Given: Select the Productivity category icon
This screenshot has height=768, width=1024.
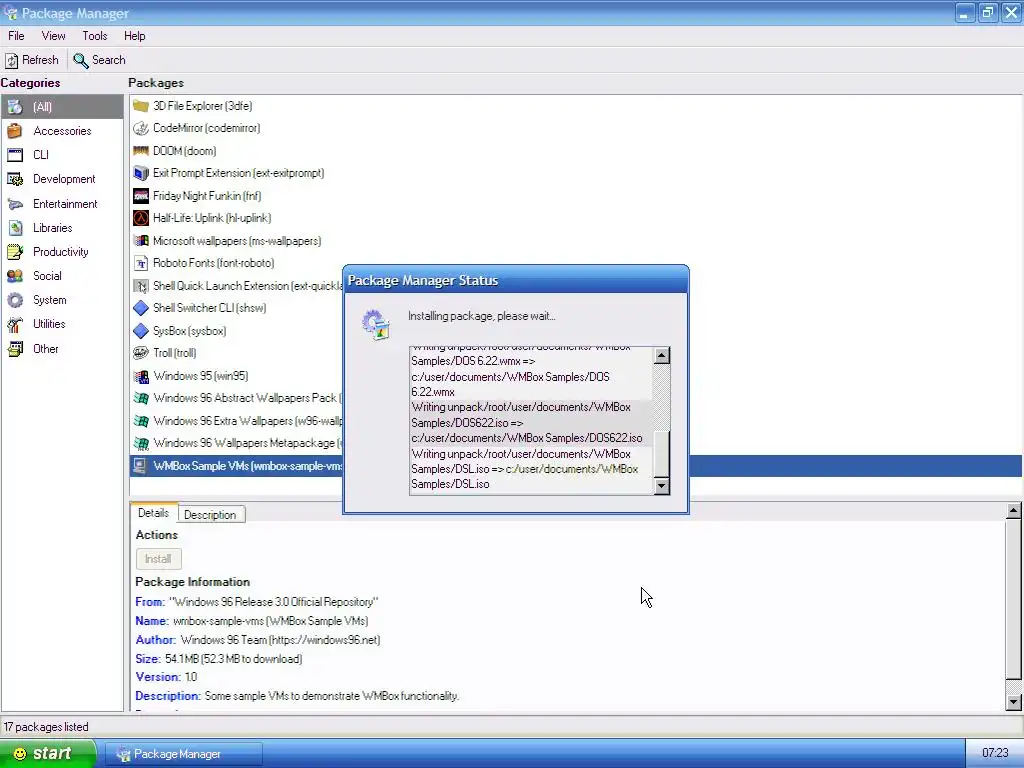Looking at the screenshot, I should click(15, 251).
